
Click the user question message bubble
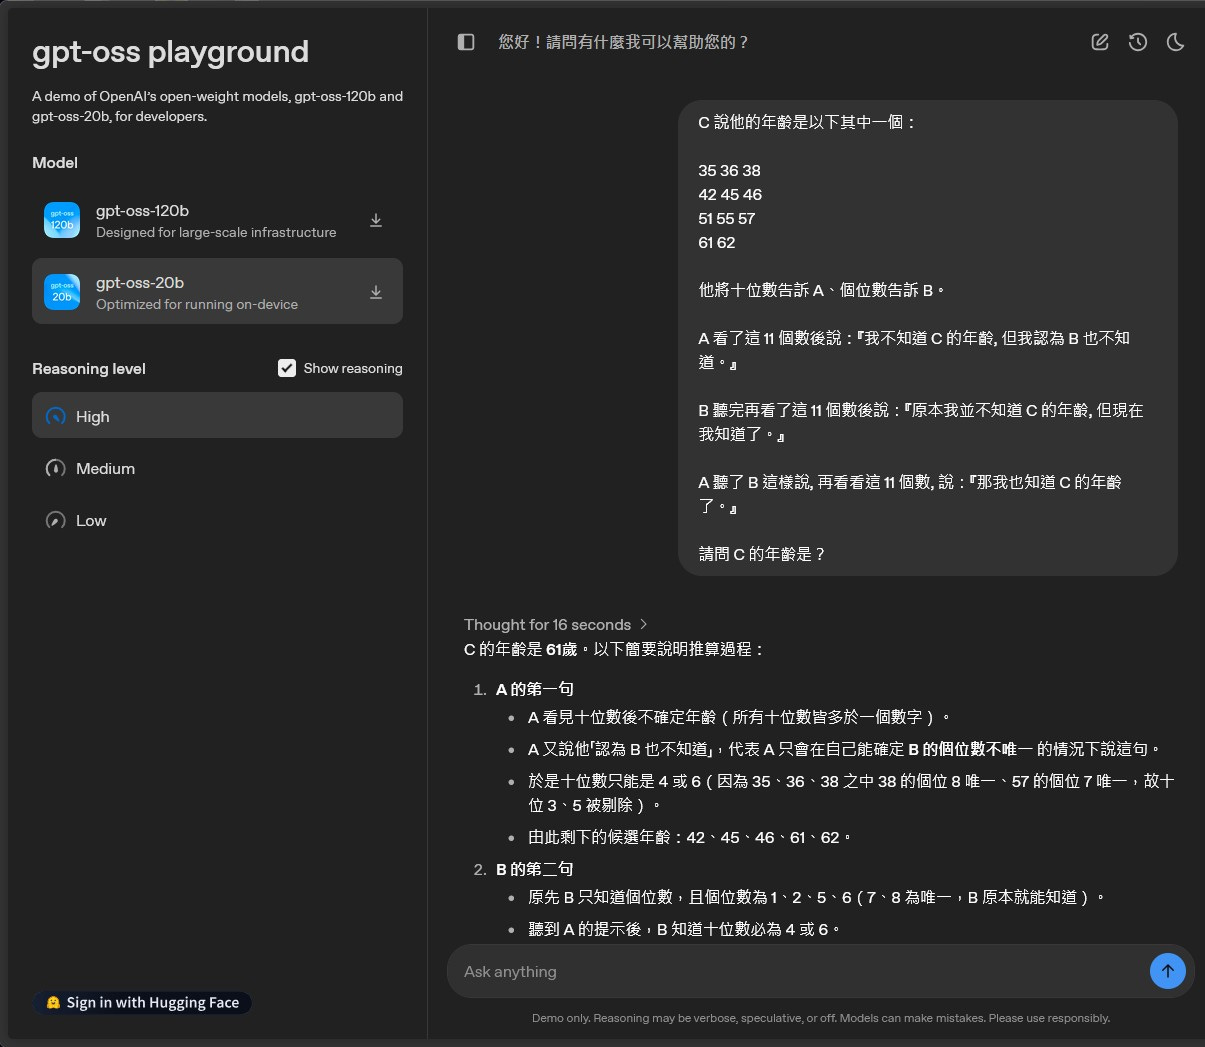pyautogui.click(x=928, y=338)
